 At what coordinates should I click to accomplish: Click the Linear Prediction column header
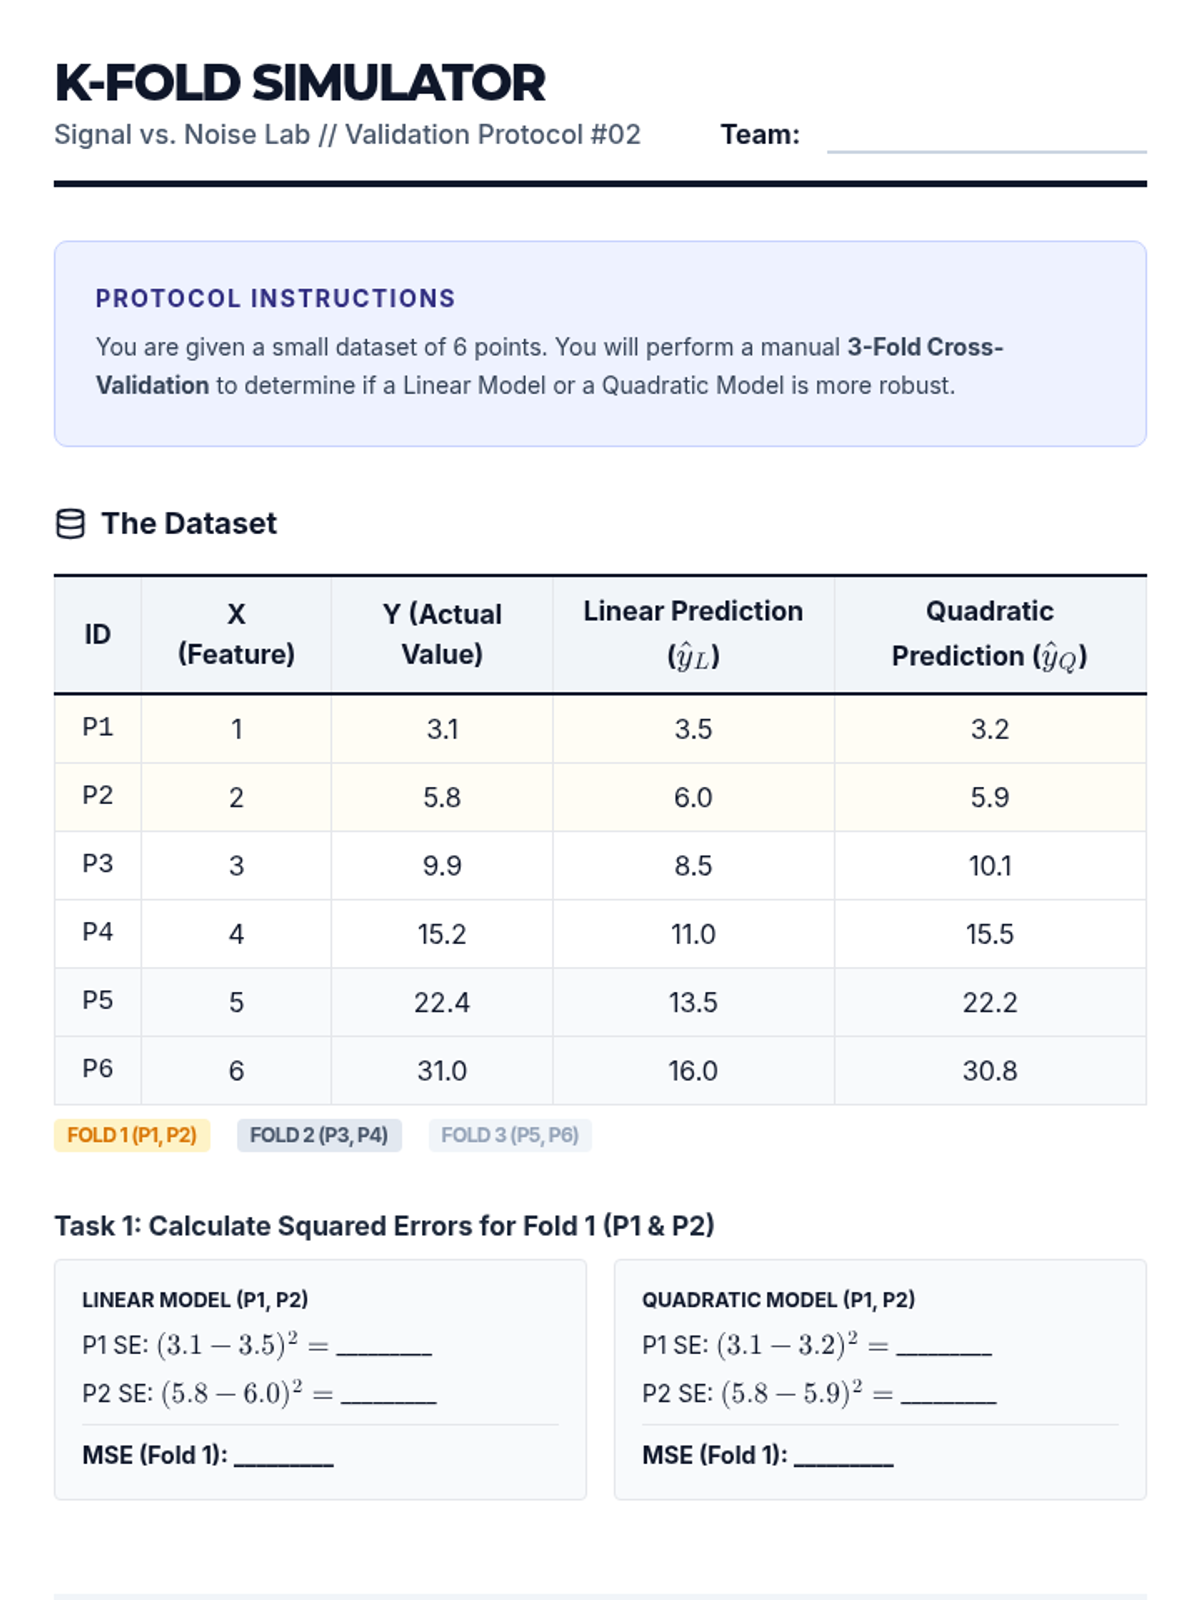[693, 633]
